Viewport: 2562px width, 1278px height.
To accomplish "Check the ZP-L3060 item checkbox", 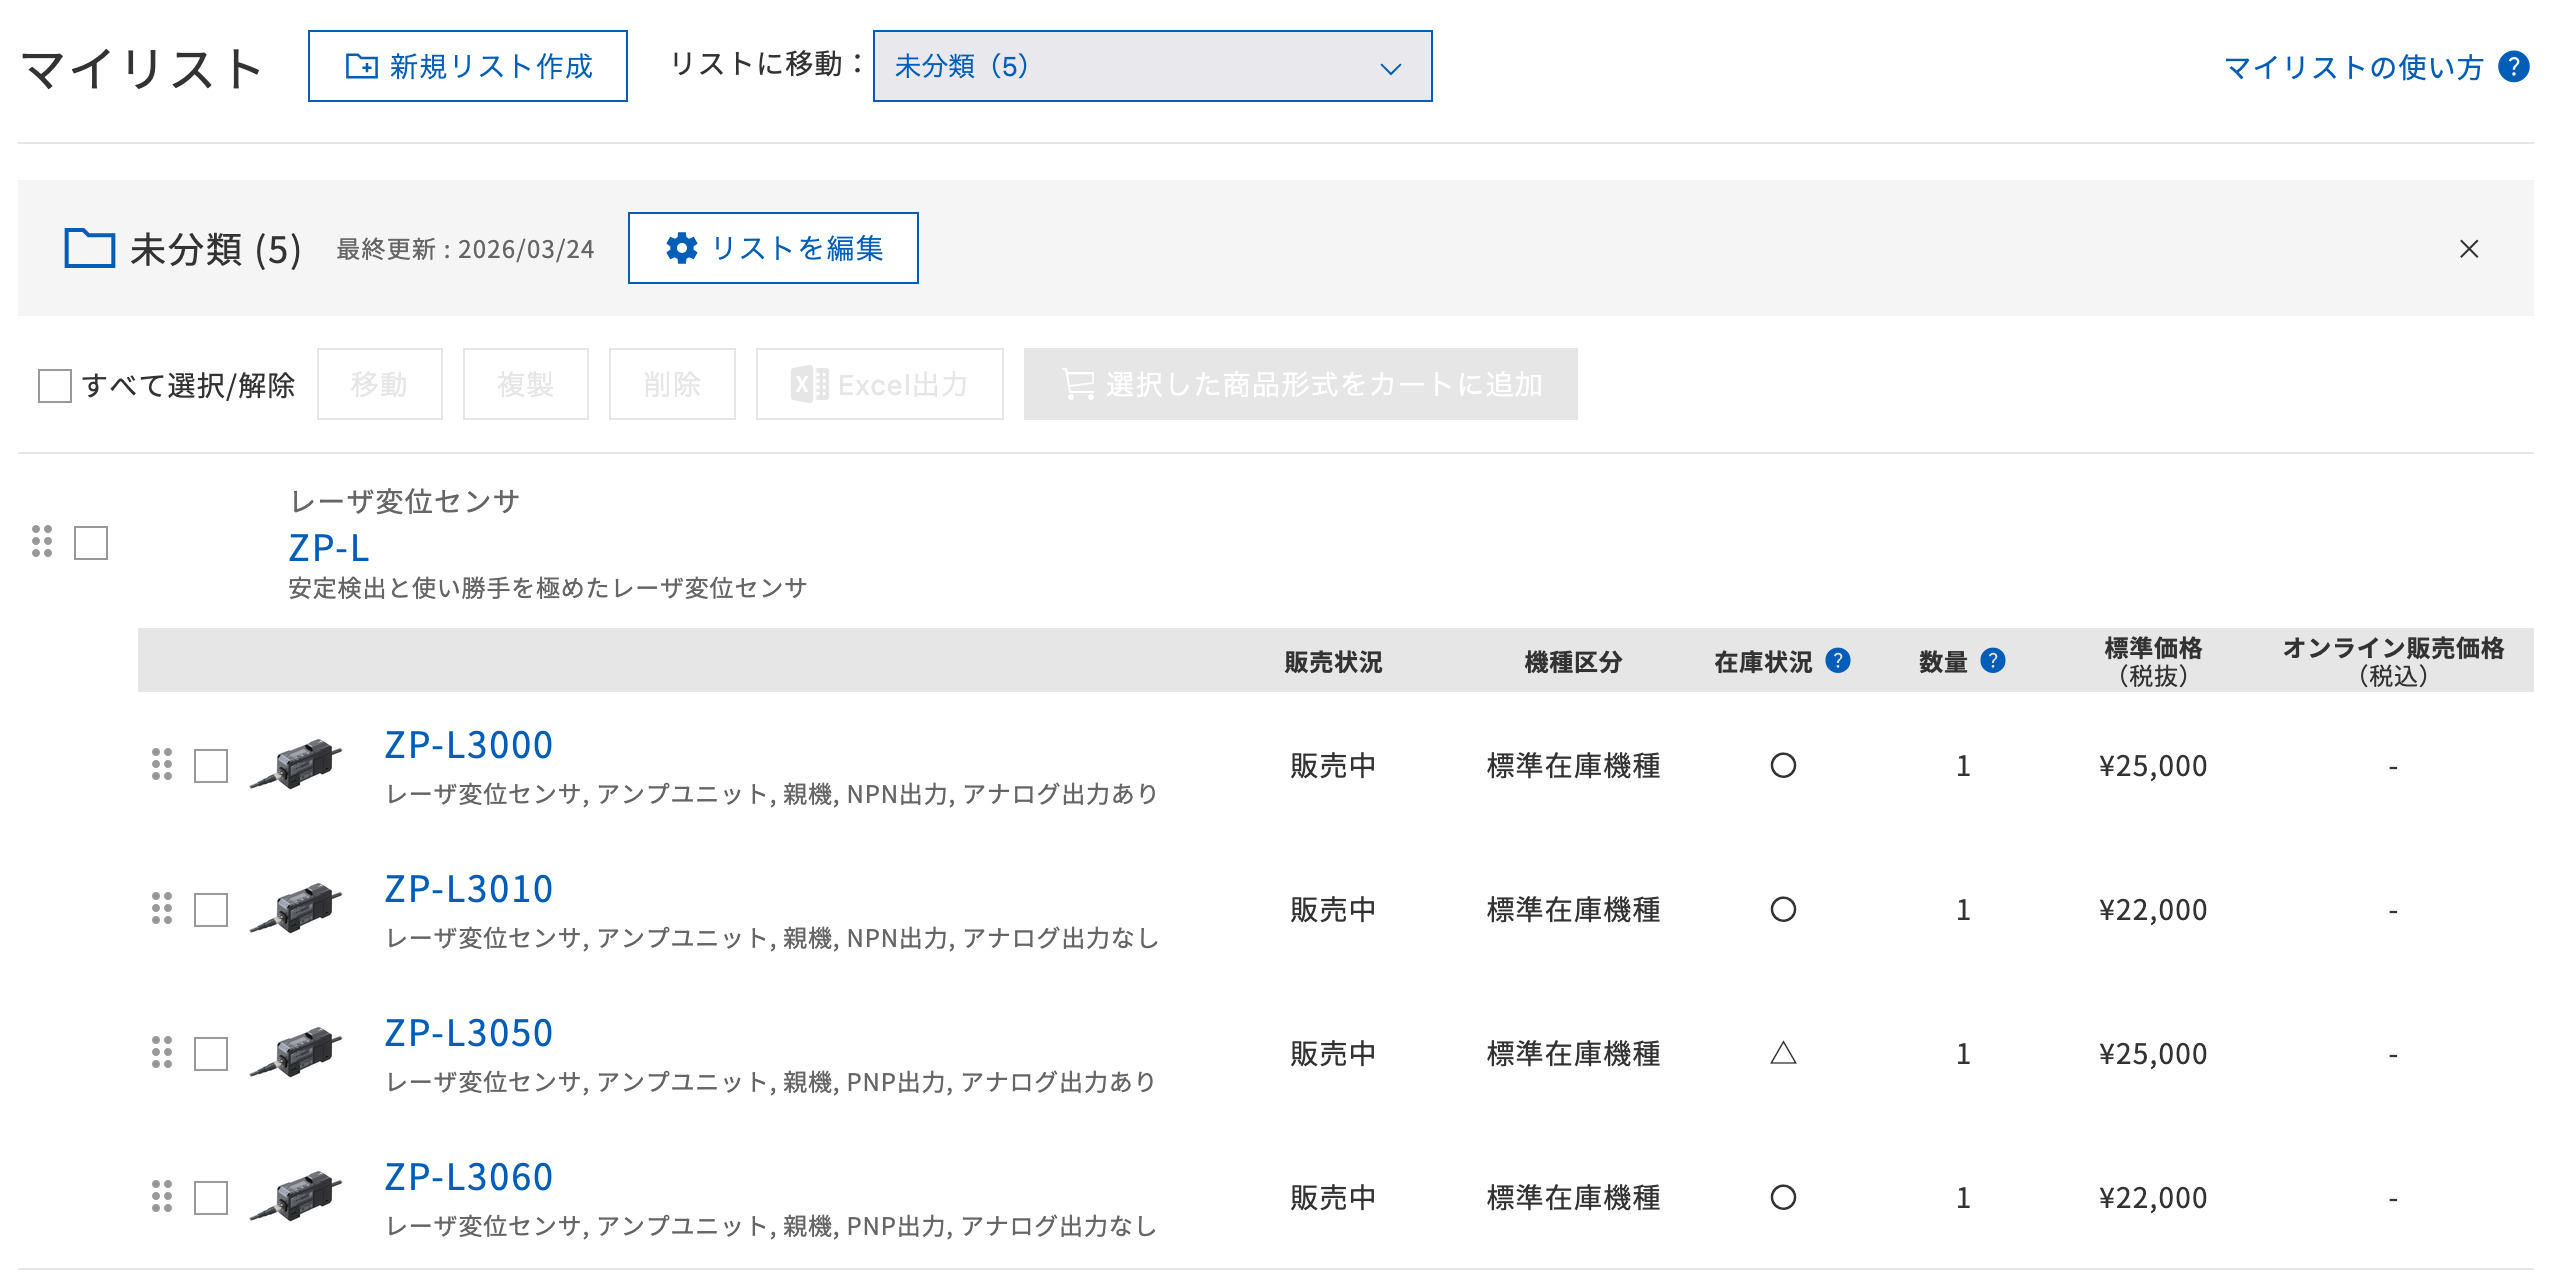I will tap(210, 1197).
